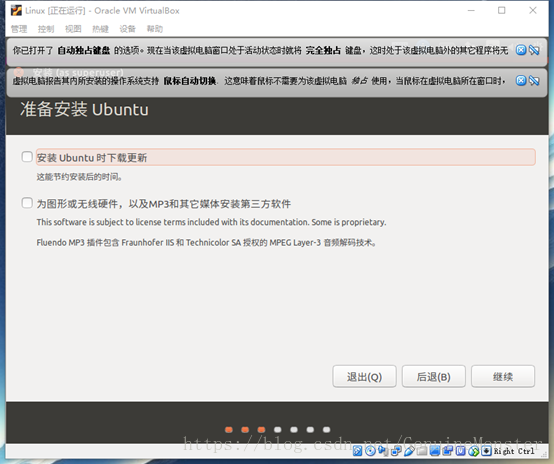Viewport: 554px width, 464px height.
Task: Suppress future 鼠标自动切换 mouse integration messages
Action: click(x=534, y=81)
